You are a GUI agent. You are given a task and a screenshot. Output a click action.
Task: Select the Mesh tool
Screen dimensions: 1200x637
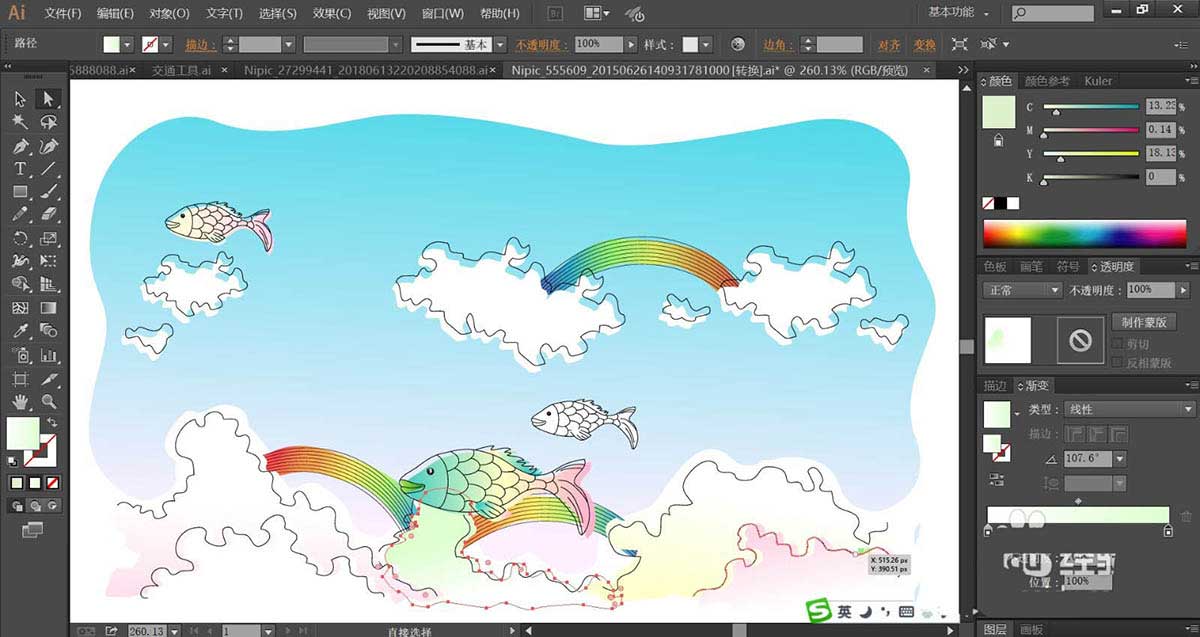(20, 308)
